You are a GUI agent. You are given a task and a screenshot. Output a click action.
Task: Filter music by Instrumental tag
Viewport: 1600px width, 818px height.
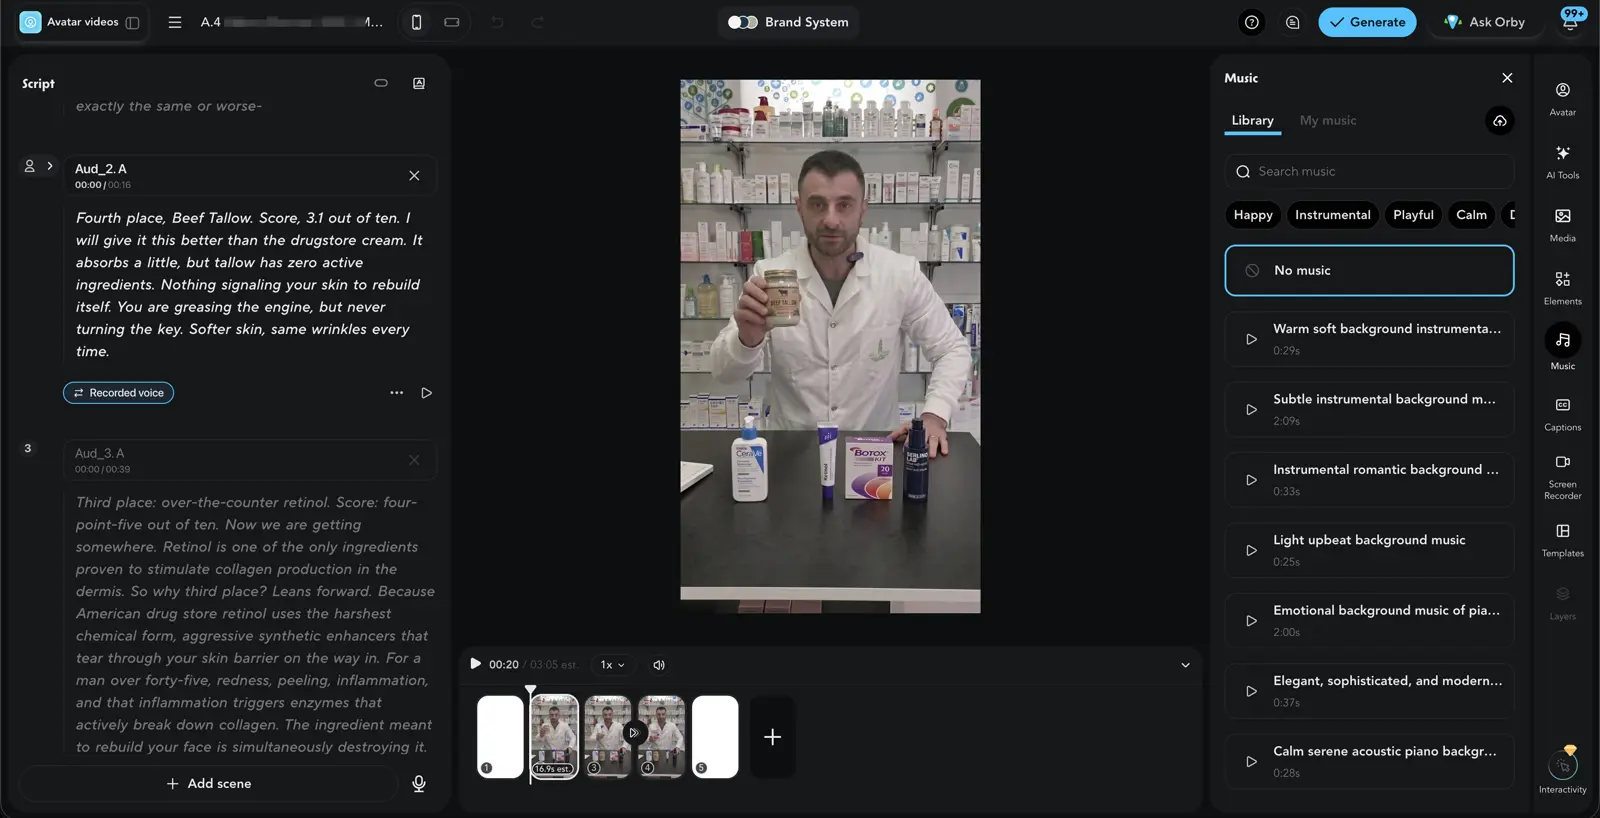pyautogui.click(x=1332, y=215)
